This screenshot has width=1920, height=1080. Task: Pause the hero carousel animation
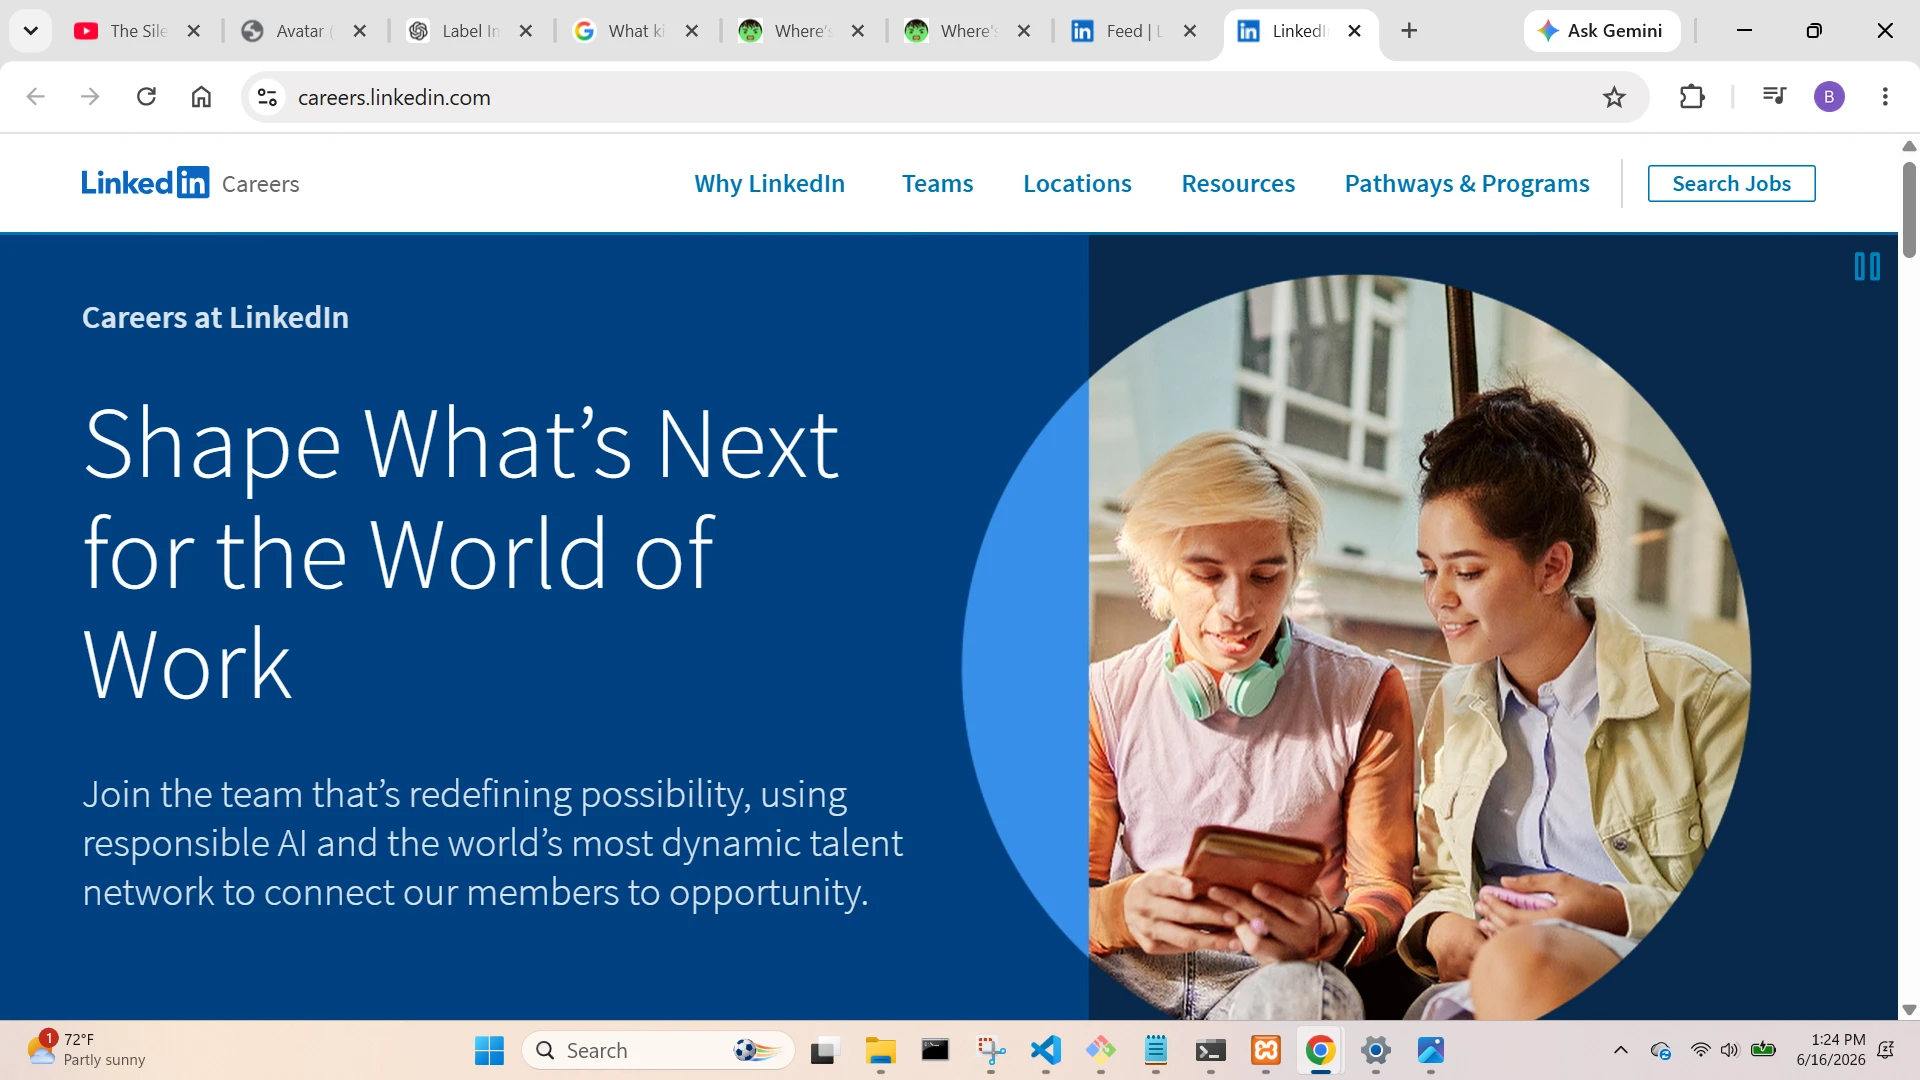[x=1867, y=267]
